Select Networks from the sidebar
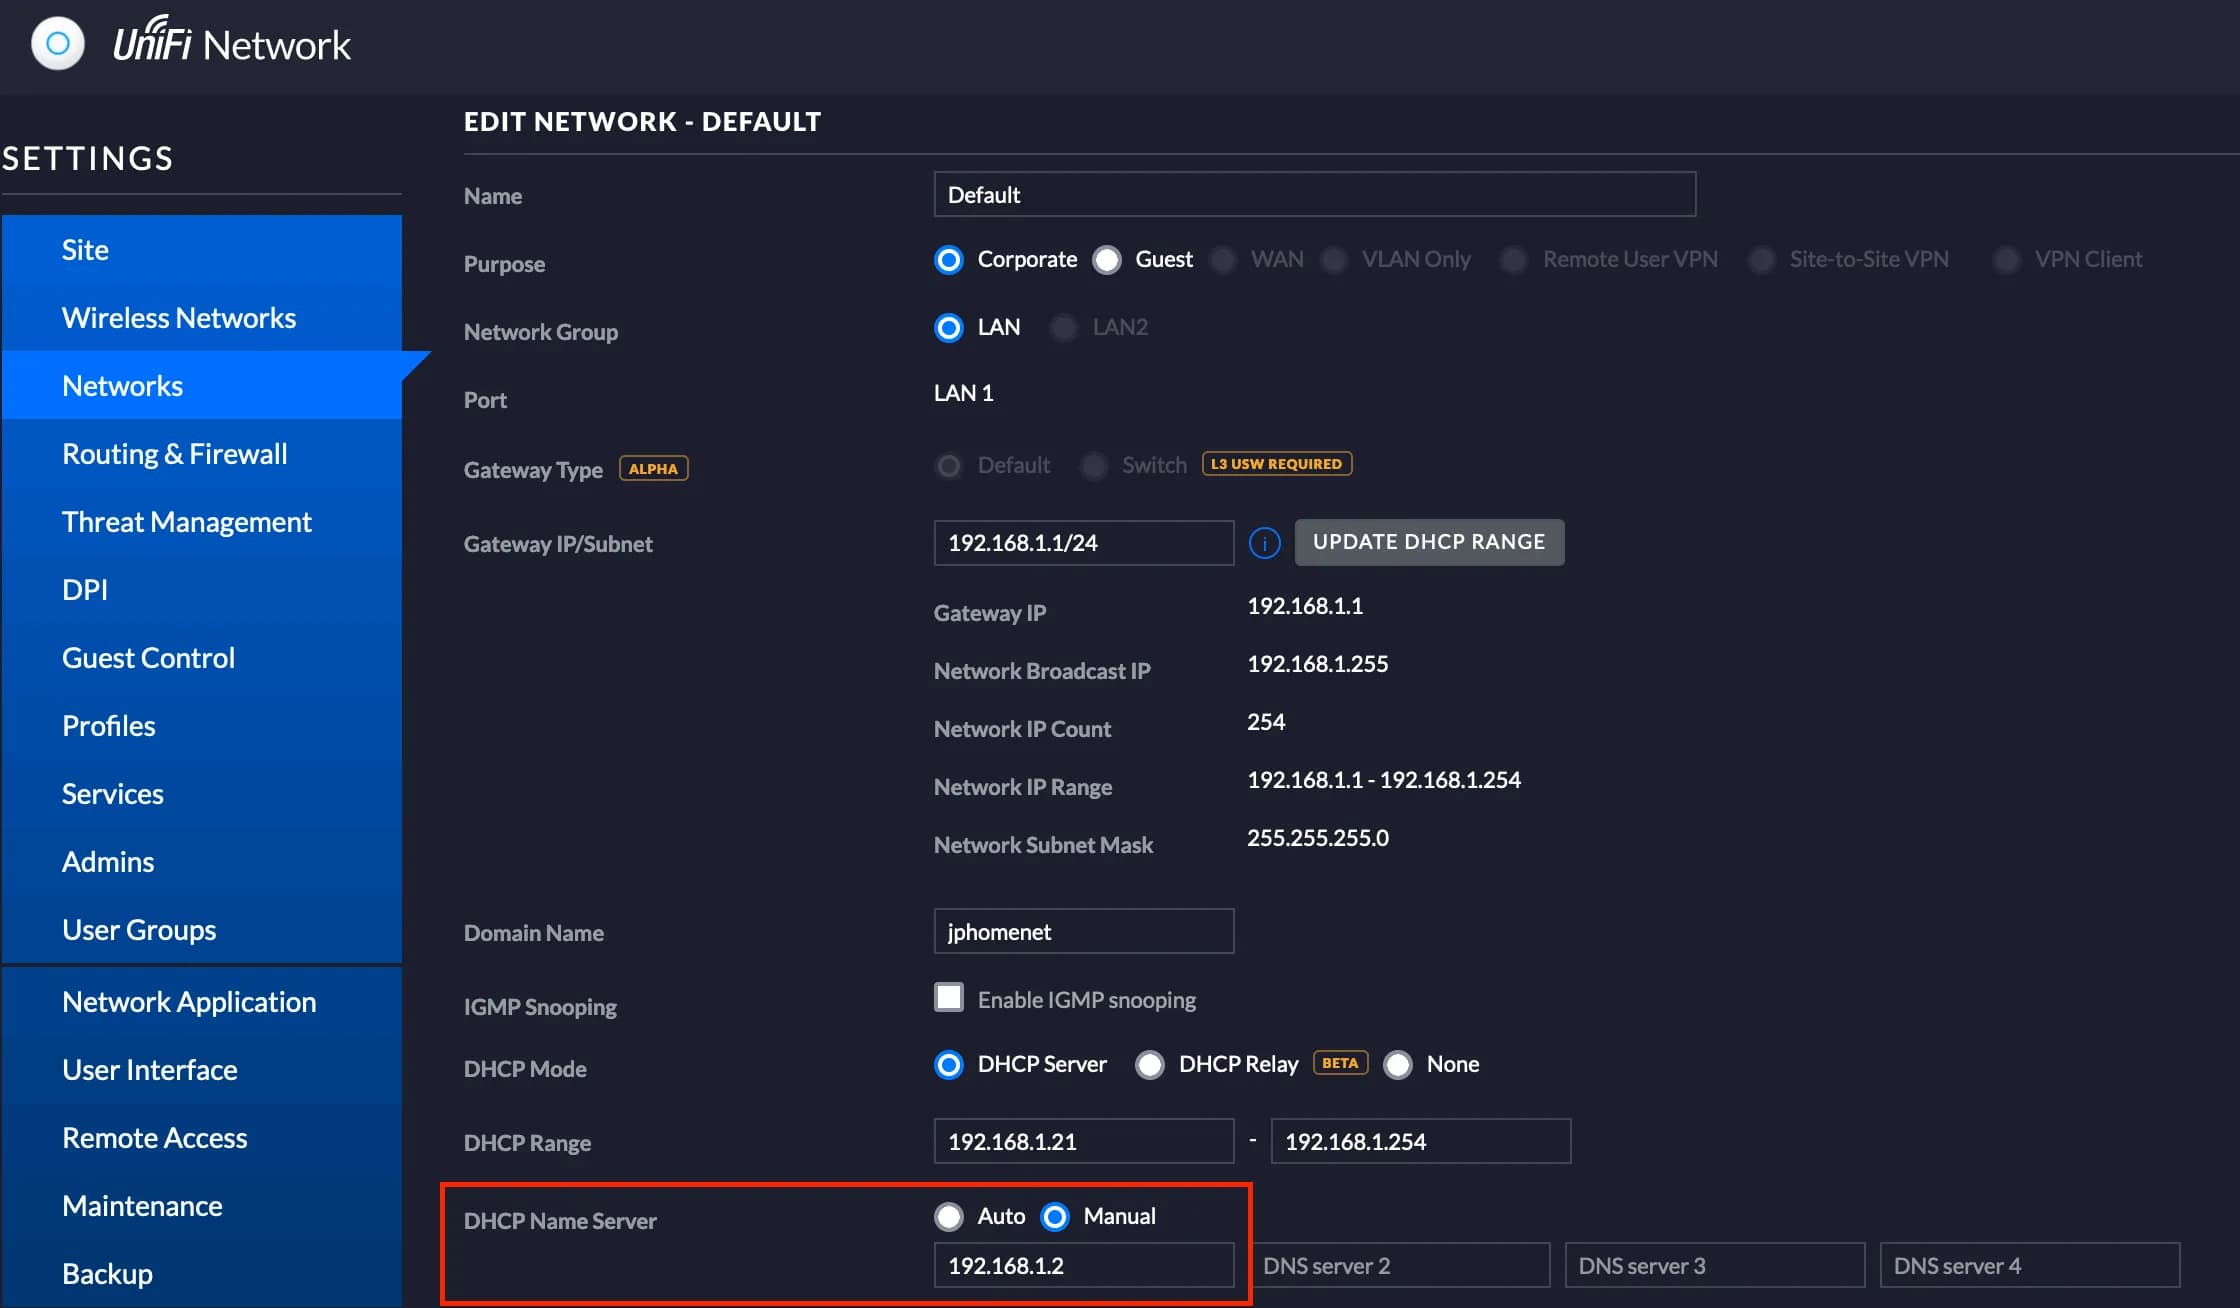Viewport: 2240px width, 1308px height. pos(121,385)
